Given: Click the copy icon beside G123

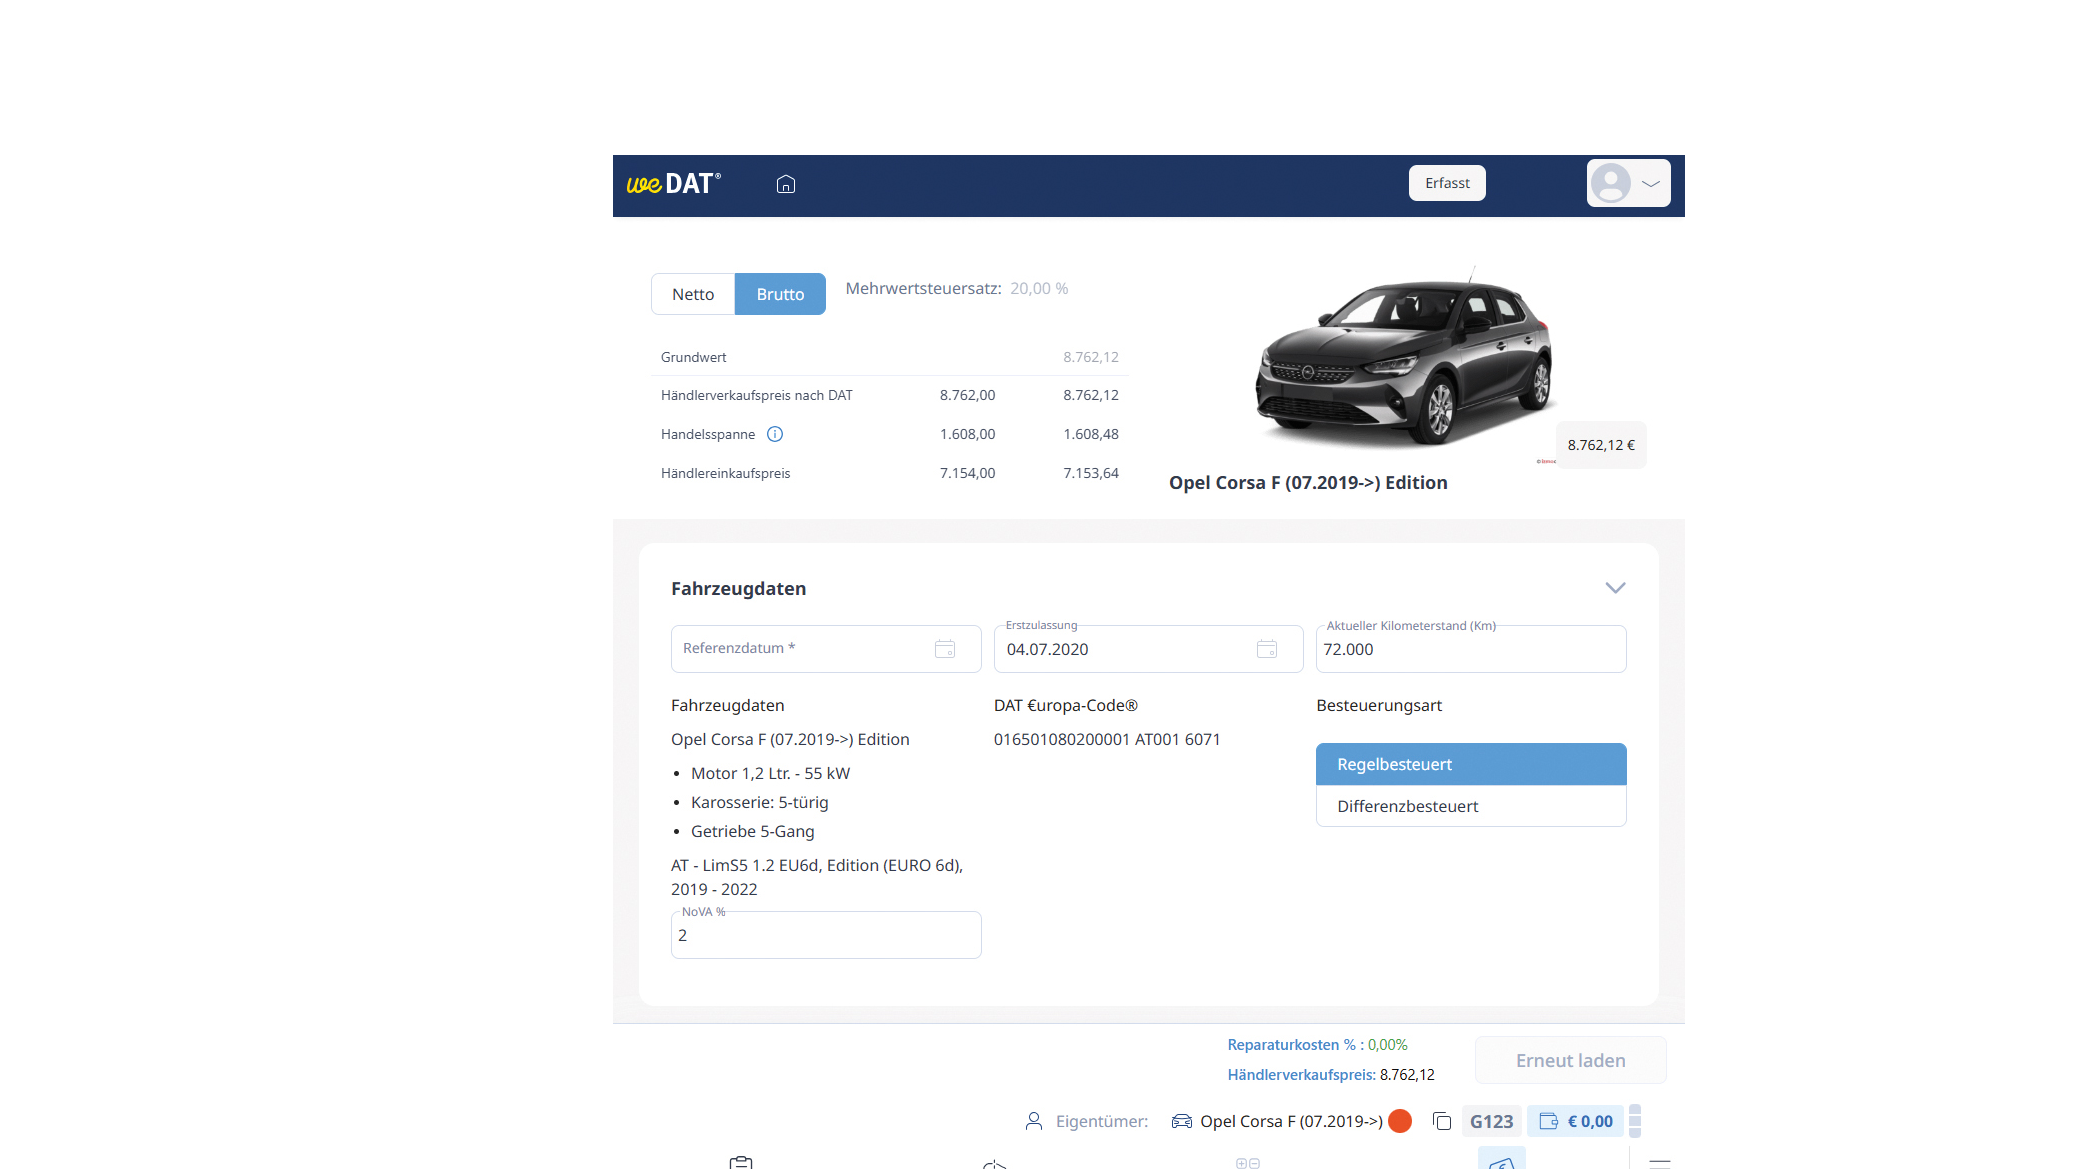Looking at the screenshot, I should 1441,1121.
